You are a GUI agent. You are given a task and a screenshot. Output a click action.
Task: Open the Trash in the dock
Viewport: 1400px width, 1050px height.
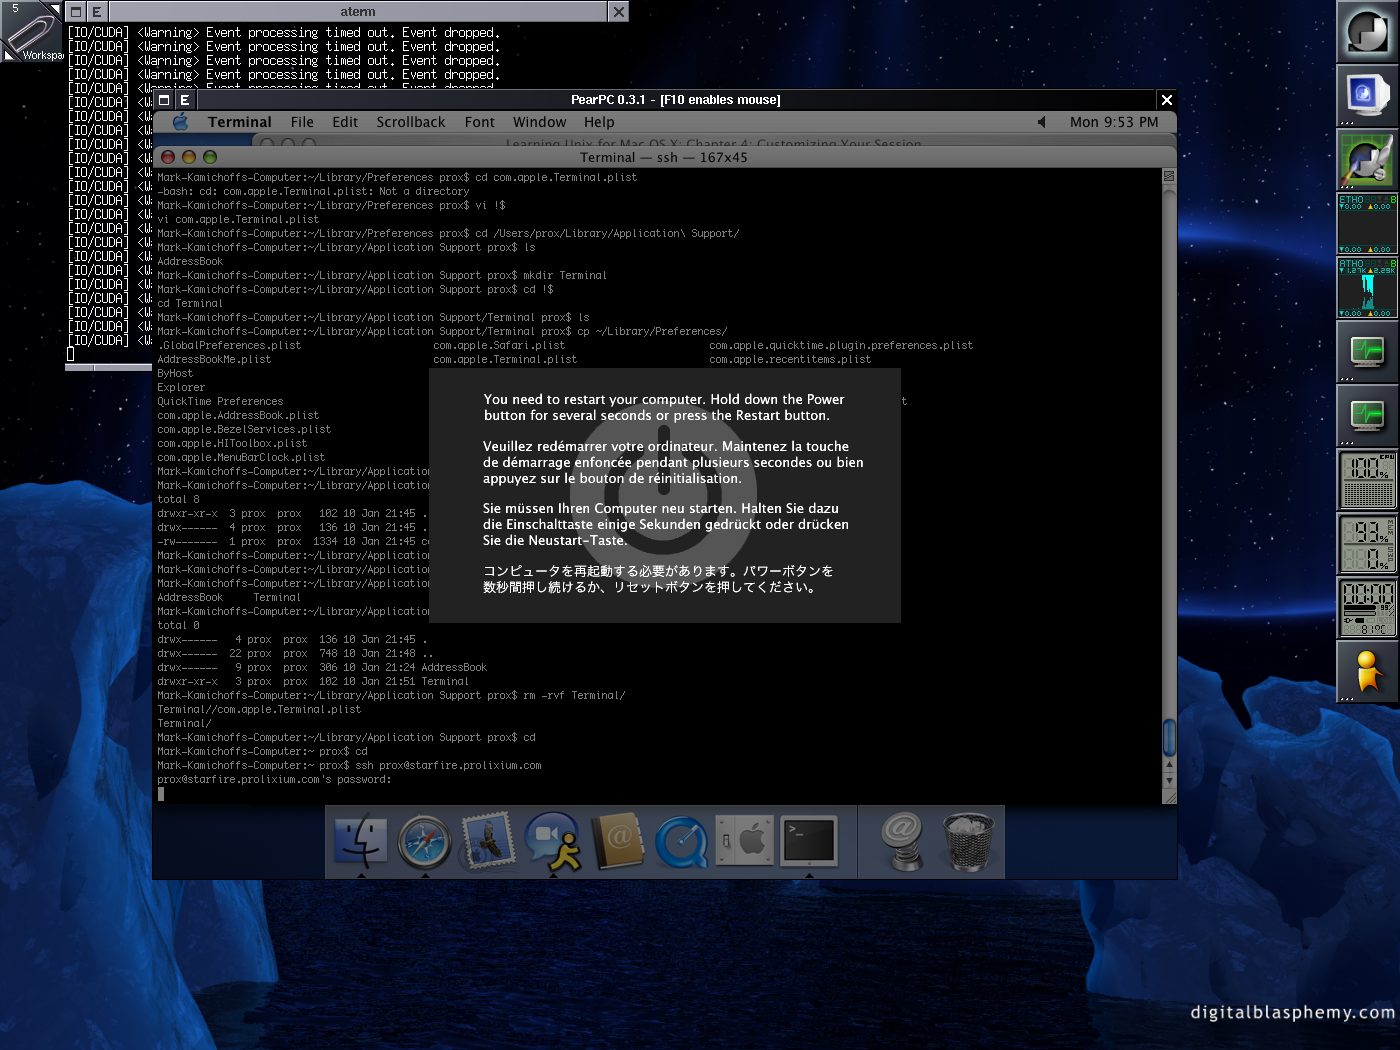[x=968, y=842]
